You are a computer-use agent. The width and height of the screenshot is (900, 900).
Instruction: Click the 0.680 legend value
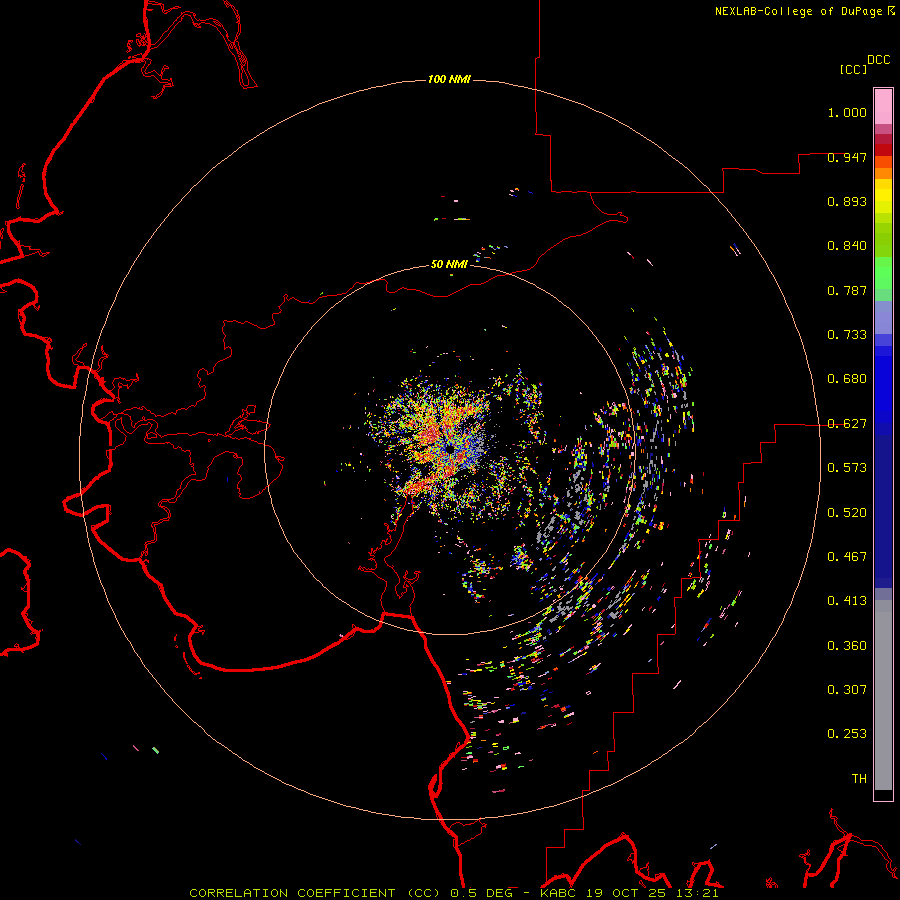click(x=847, y=379)
